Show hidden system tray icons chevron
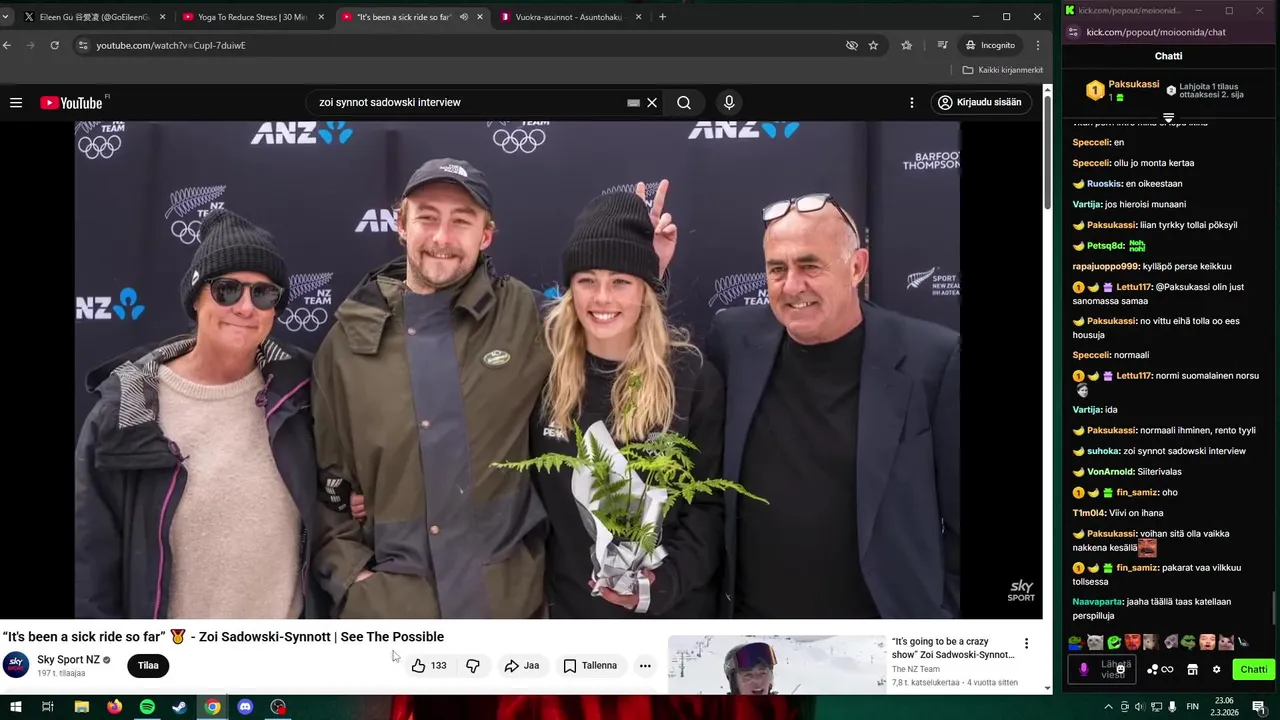The height and width of the screenshot is (720, 1280). pyautogui.click(x=1108, y=707)
